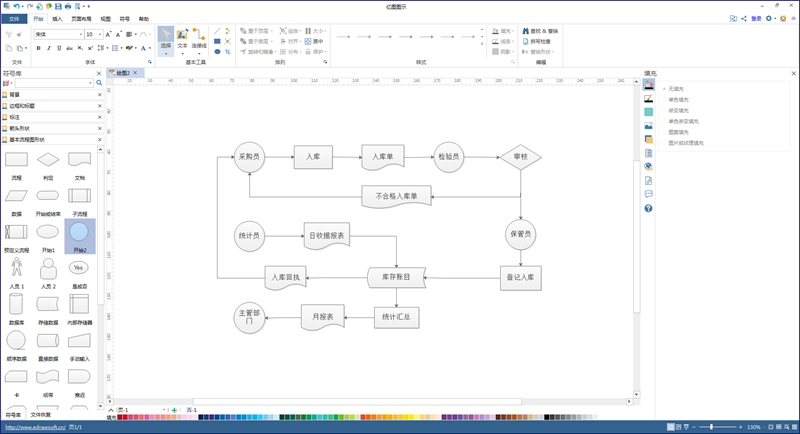
Task: Toggle italic formatting
Action: [x=49, y=48]
